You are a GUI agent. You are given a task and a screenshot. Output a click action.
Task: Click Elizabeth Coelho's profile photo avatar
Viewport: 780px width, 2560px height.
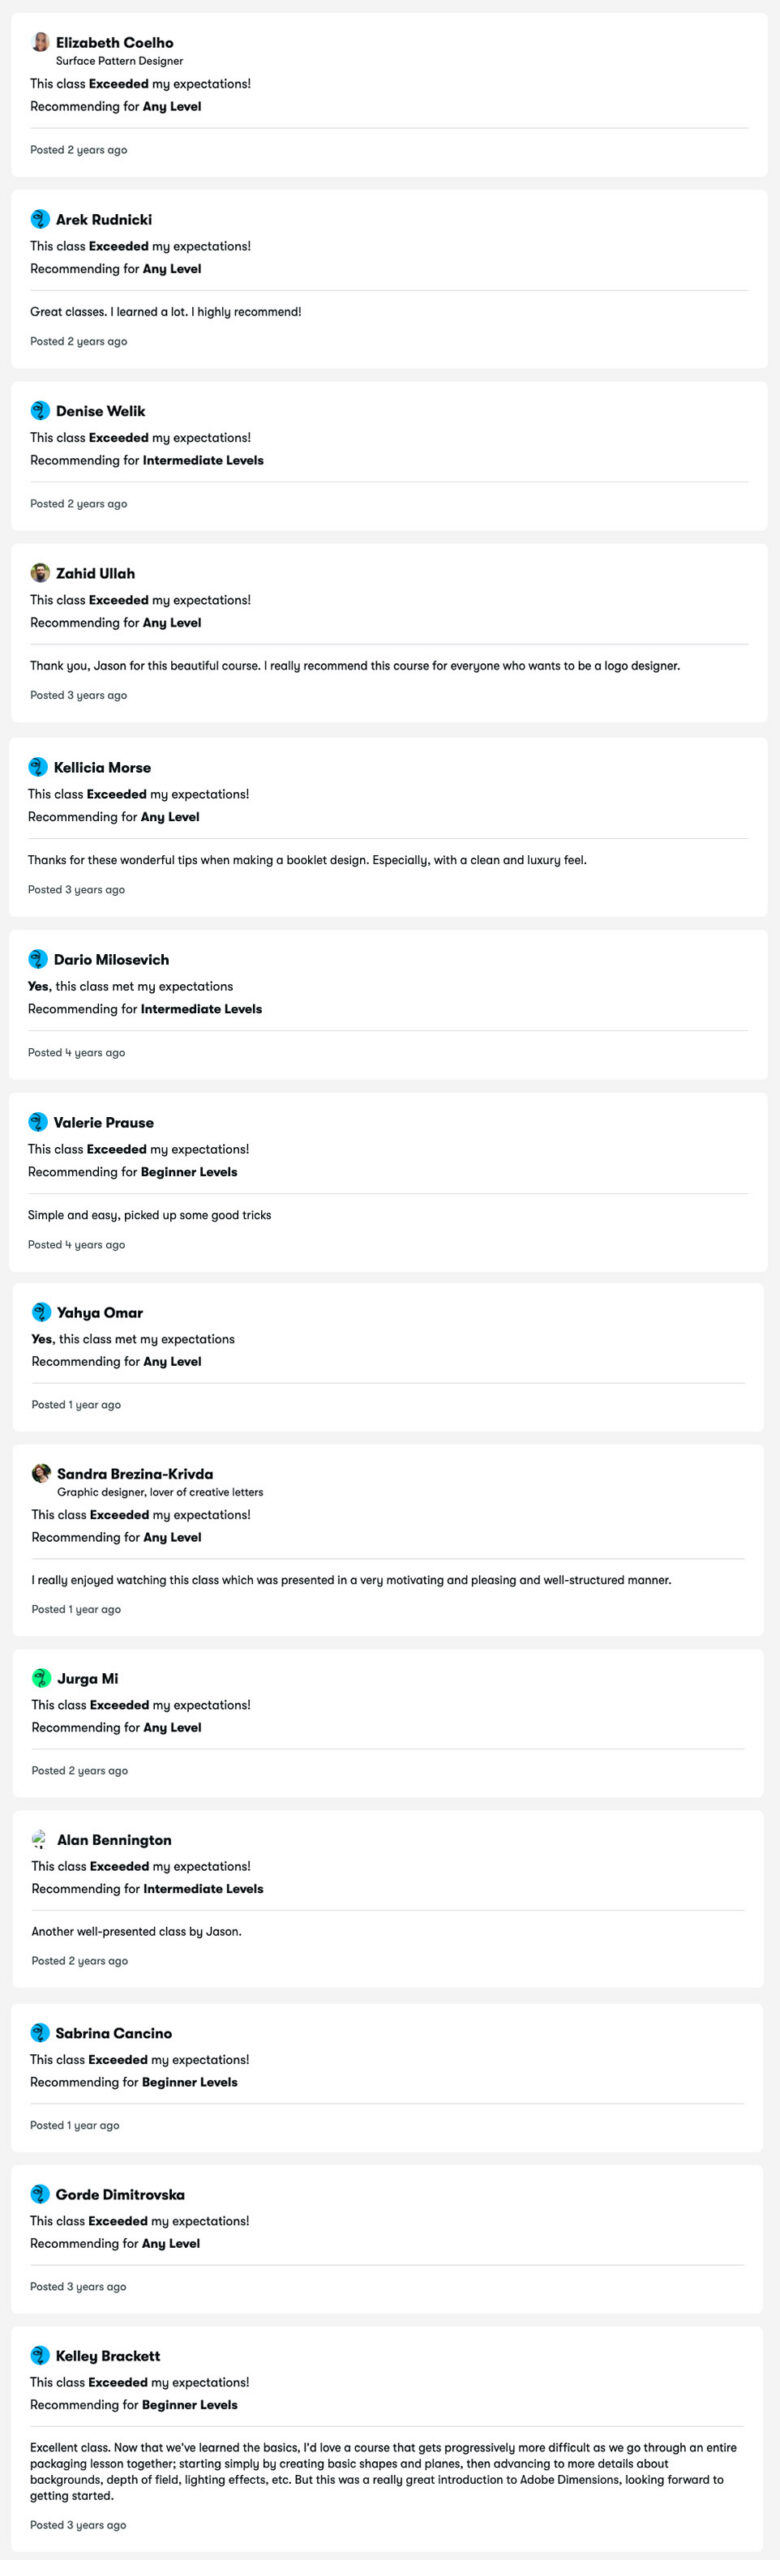tap(40, 42)
